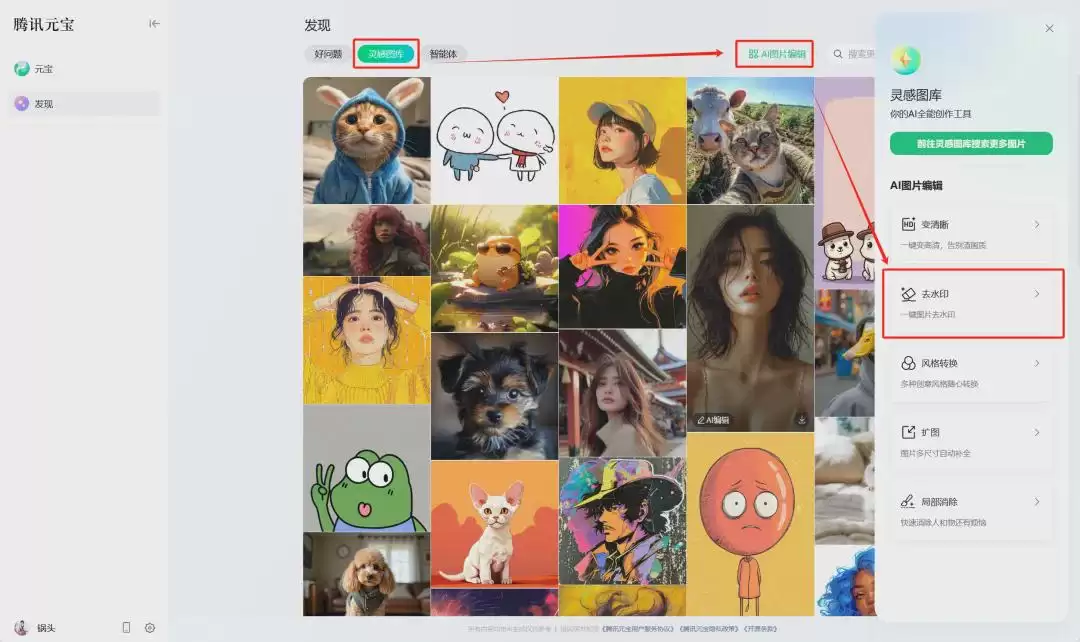
Task: Click the phone icon beside username
Action: pos(126,628)
